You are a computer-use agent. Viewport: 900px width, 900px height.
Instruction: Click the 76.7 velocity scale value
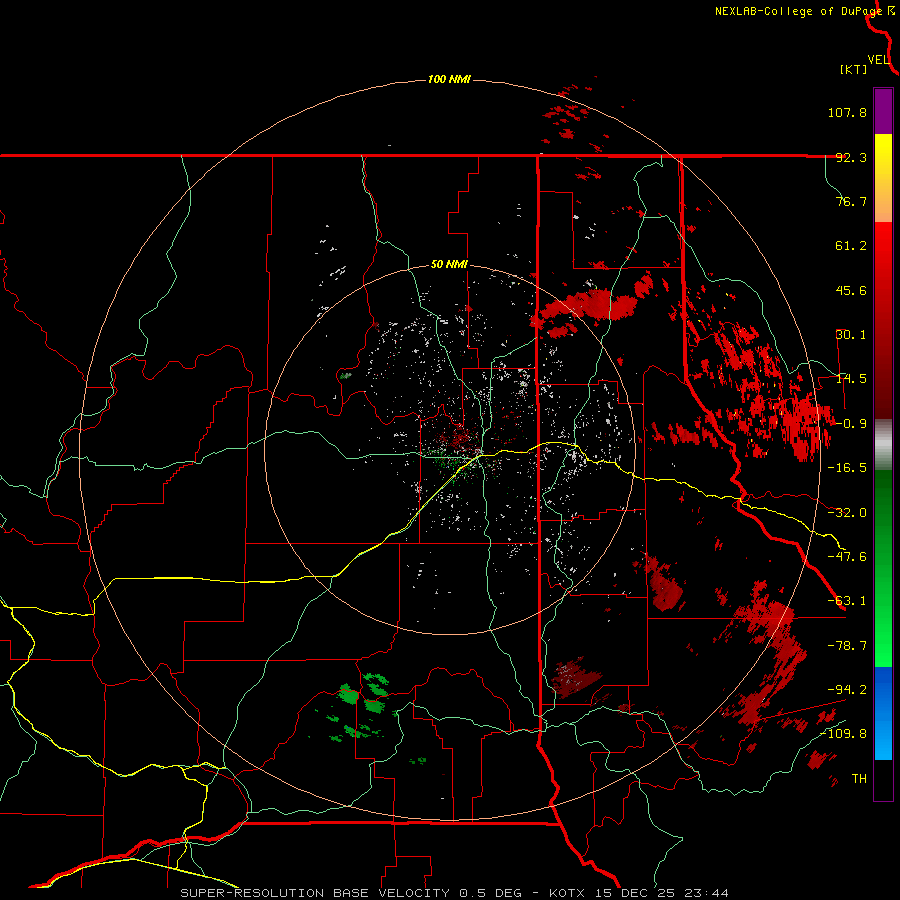point(851,201)
